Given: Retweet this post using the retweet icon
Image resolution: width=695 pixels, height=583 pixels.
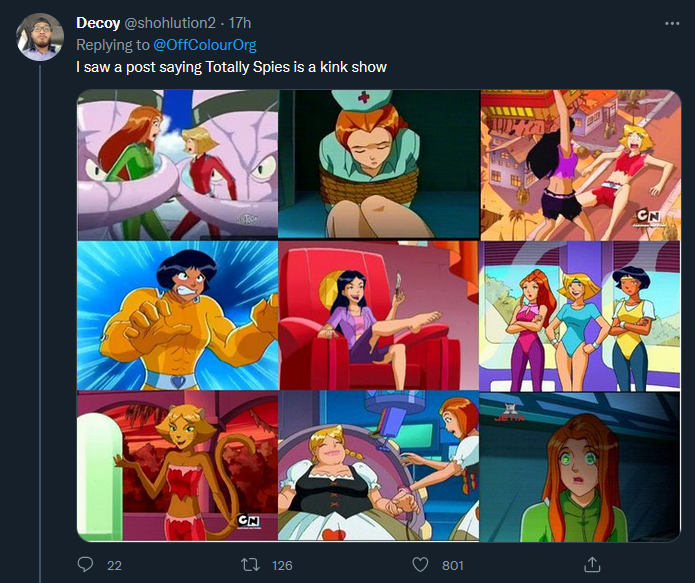Looking at the screenshot, I should point(250,565).
